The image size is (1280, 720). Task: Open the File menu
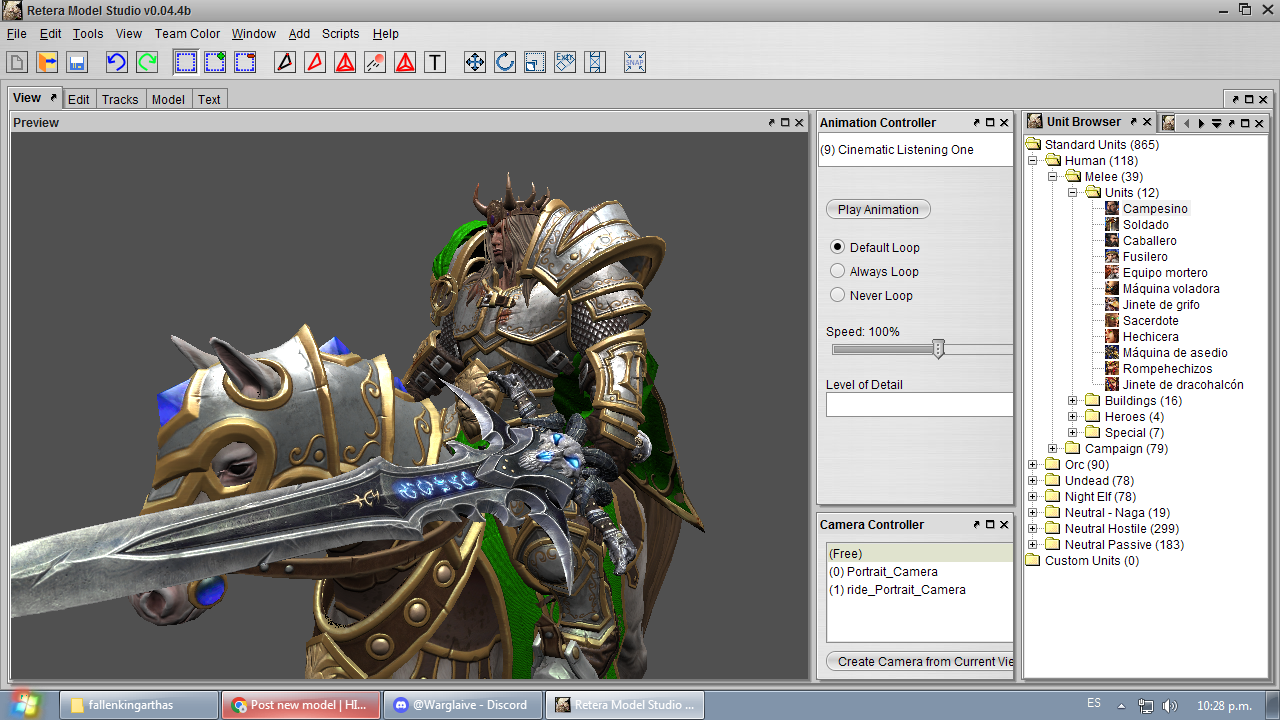click(x=16, y=33)
